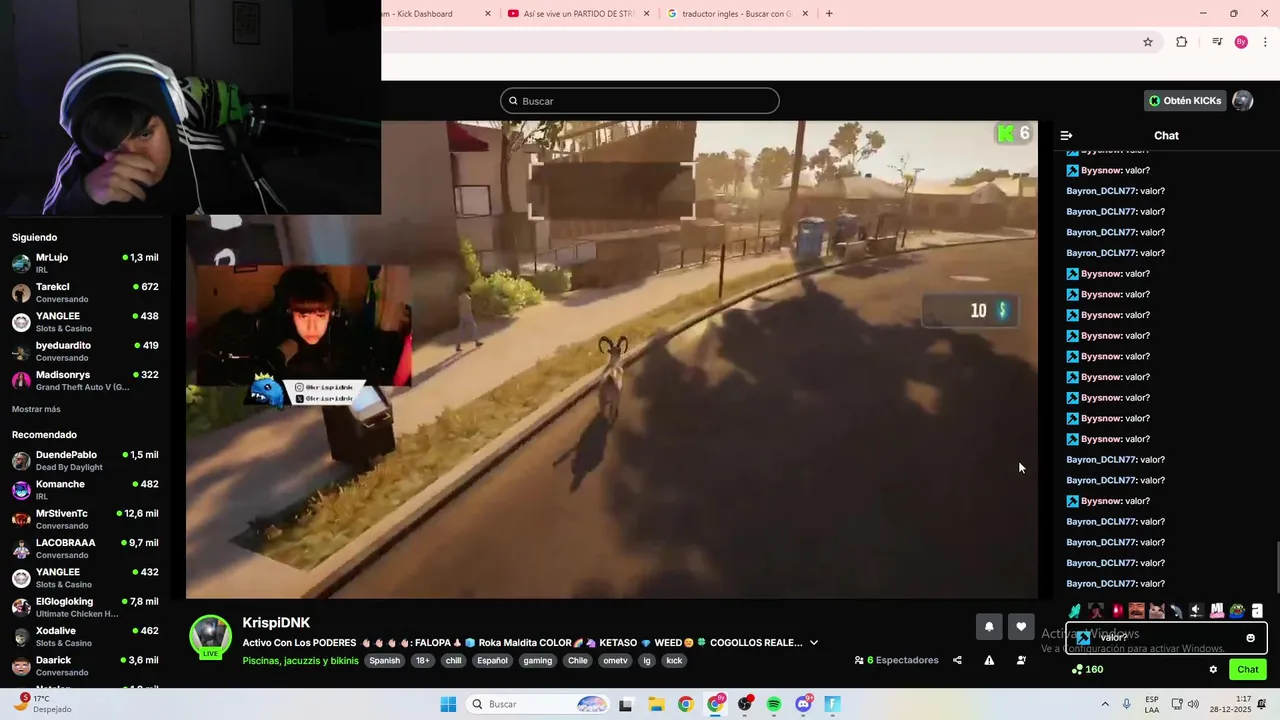Click the chat panel scrollbar

click(x=1276, y=567)
